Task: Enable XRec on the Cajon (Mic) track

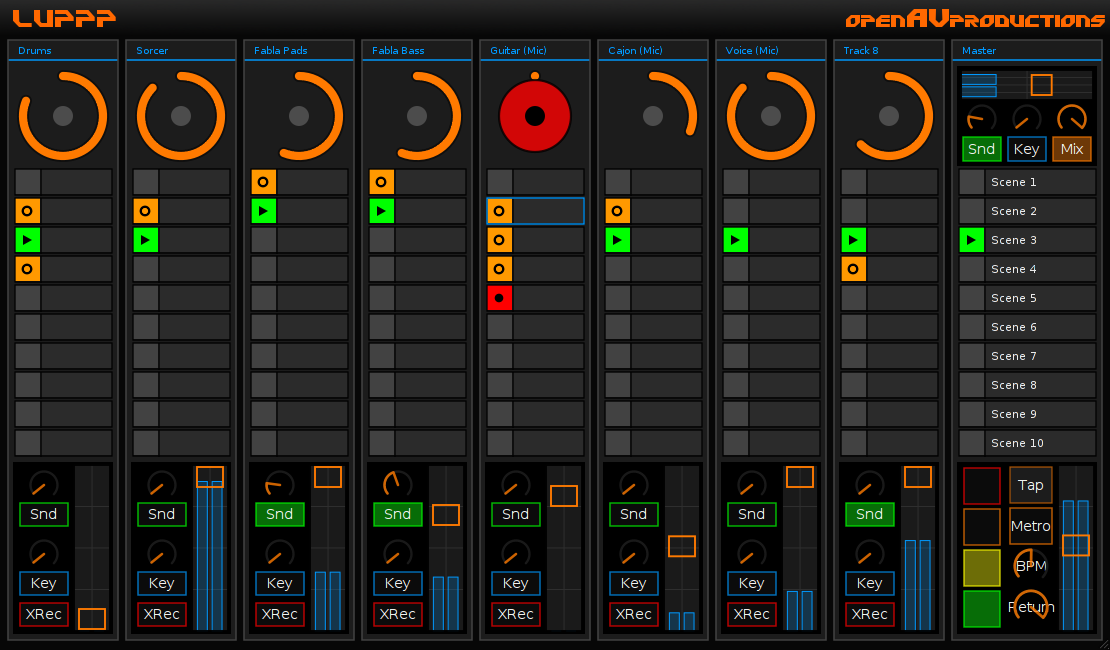Action: [633, 614]
